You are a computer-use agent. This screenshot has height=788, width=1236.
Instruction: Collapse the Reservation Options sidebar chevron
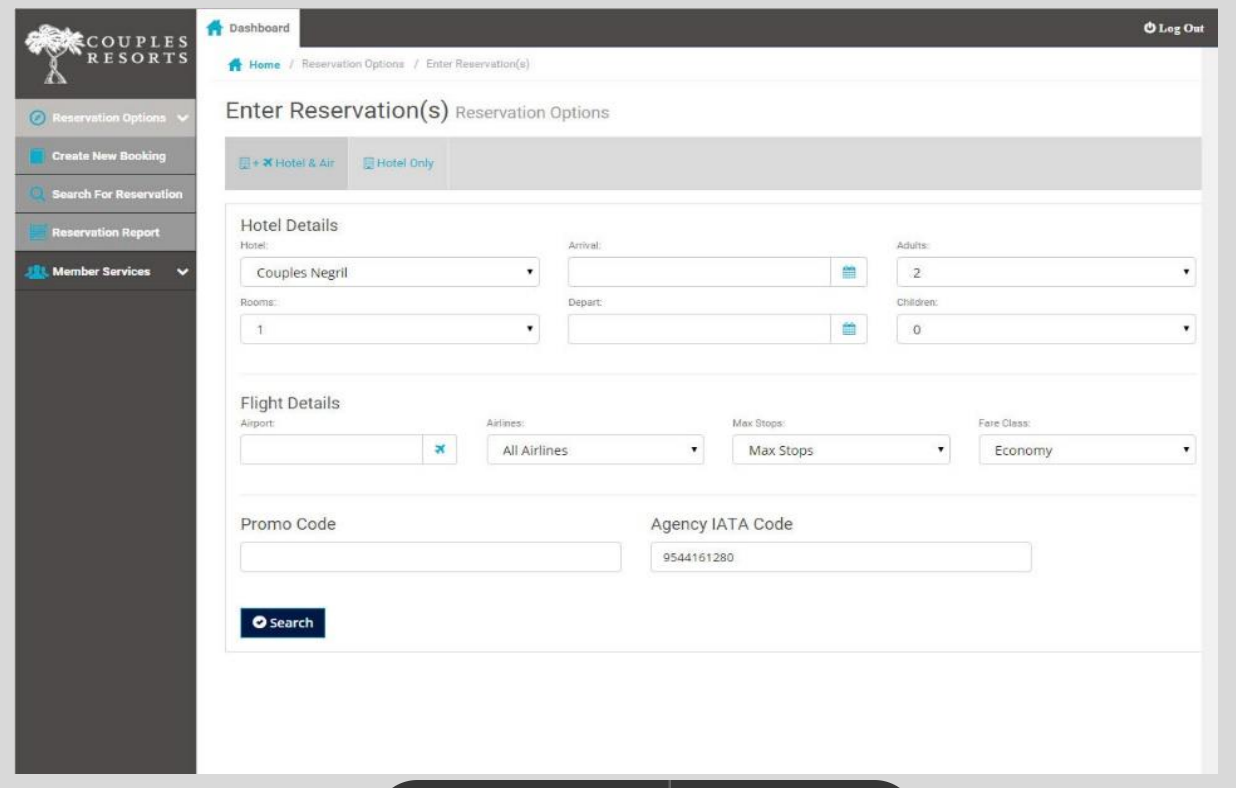tap(181, 118)
